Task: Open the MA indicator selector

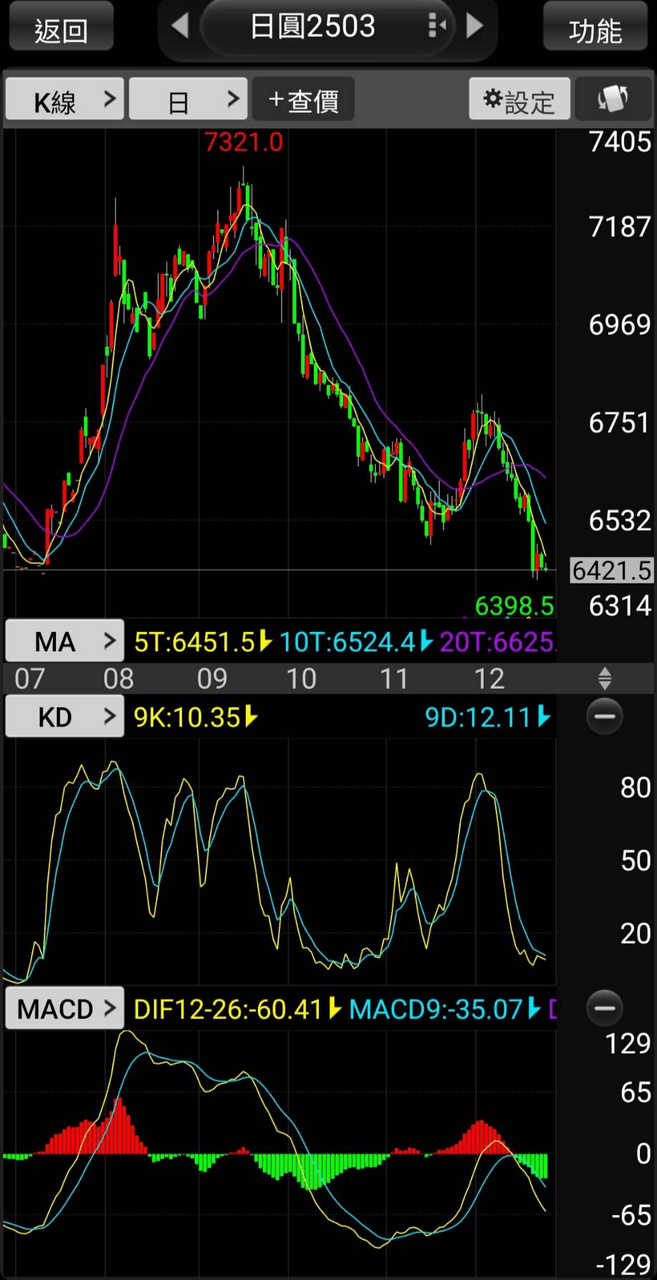Action: click(65, 641)
